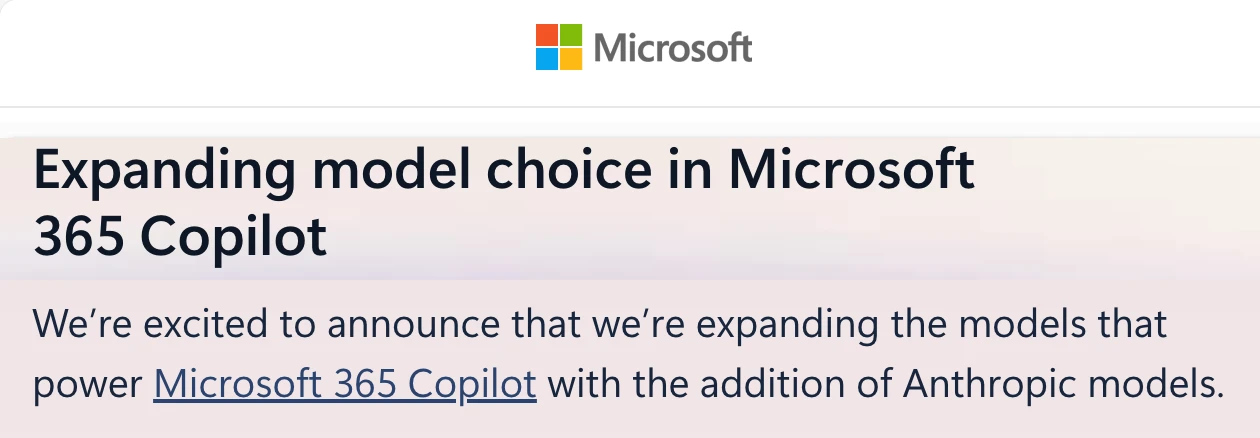Click the Microsoft four-square logo icon
This screenshot has height=438, width=1260.
[558, 47]
